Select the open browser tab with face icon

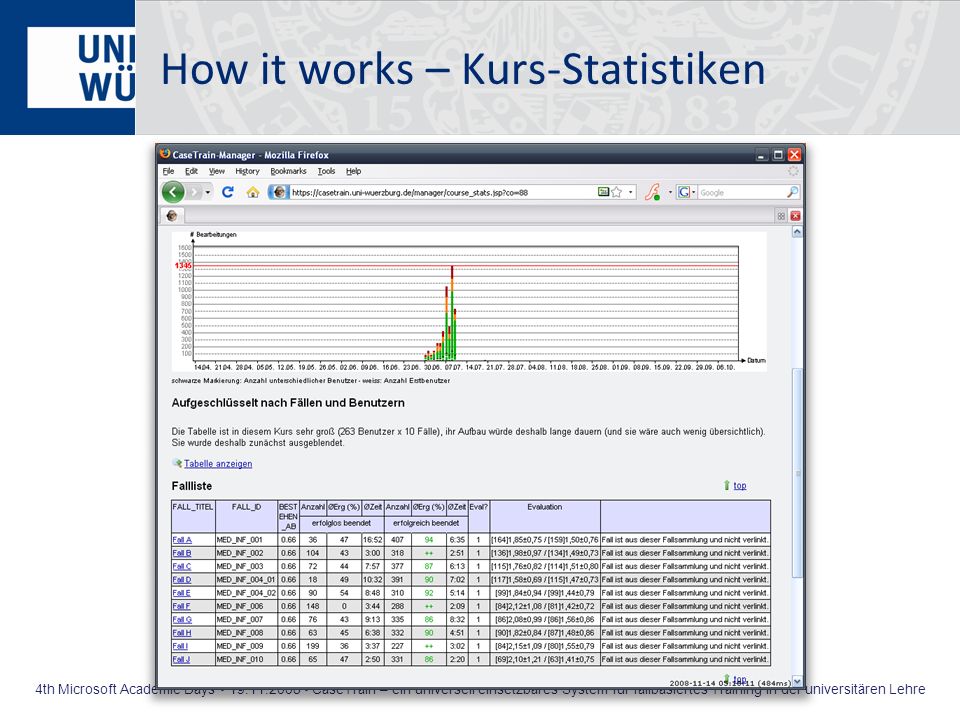click(172, 216)
